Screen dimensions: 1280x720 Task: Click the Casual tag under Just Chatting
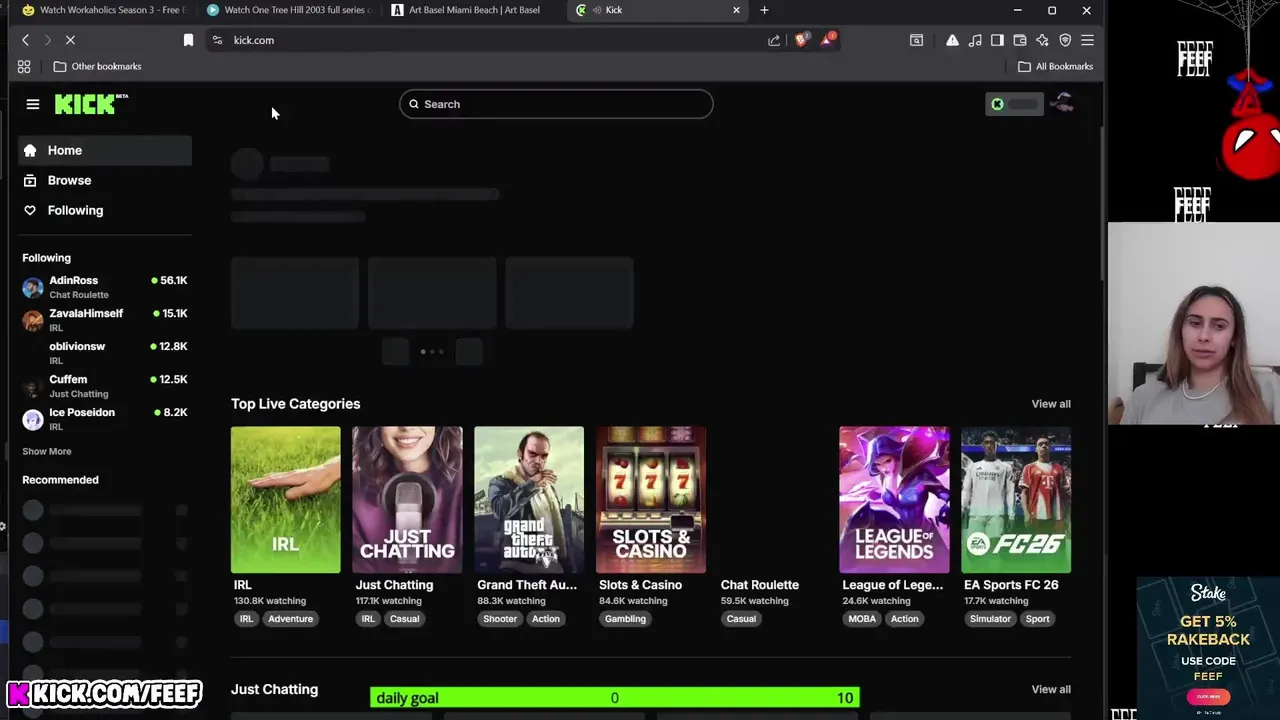[x=404, y=619]
